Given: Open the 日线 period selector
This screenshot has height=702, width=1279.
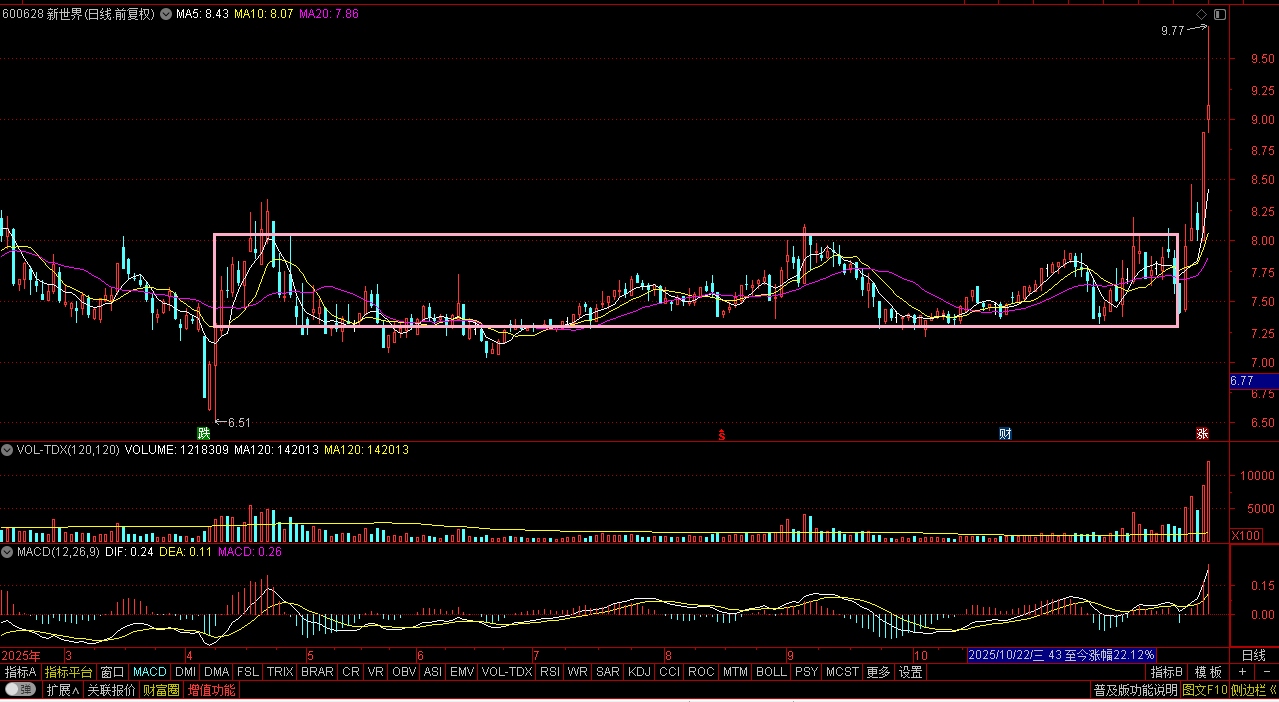Looking at the screenshot, I should pos(1253,655).
